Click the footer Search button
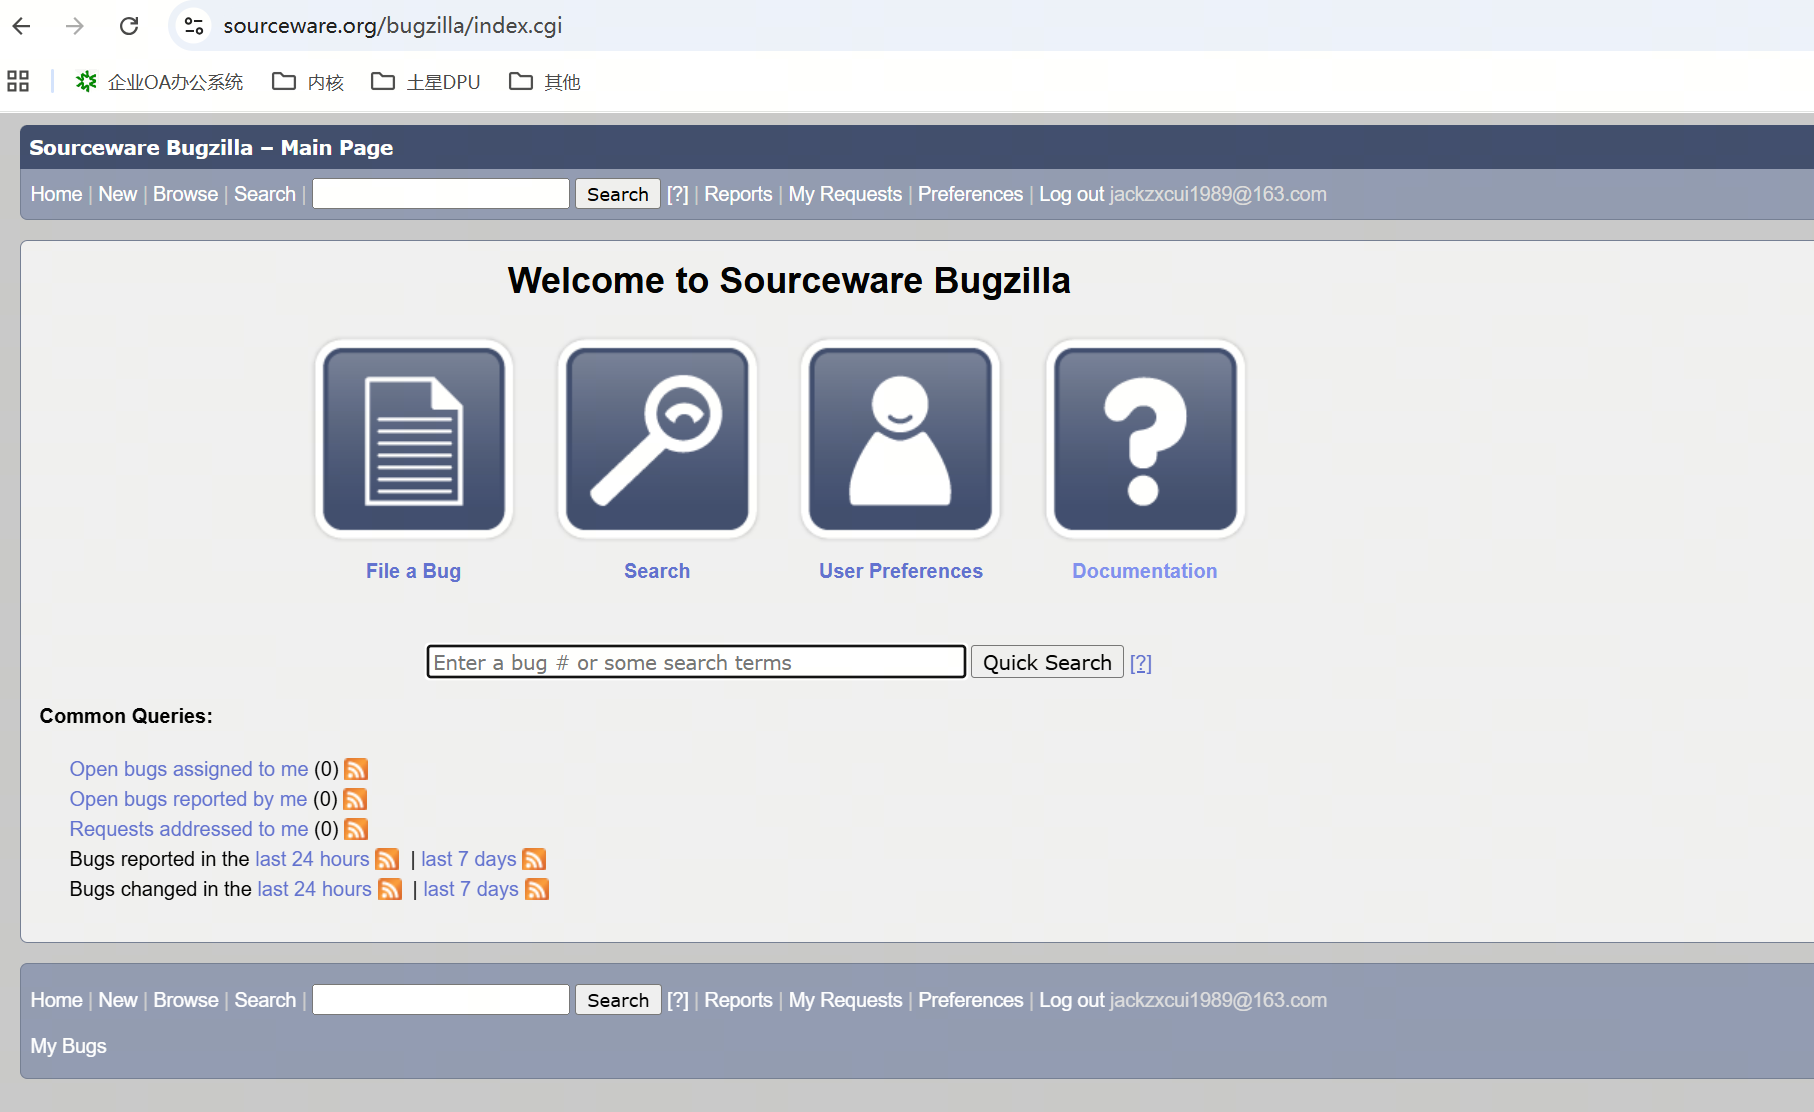 click(618, 1000)
